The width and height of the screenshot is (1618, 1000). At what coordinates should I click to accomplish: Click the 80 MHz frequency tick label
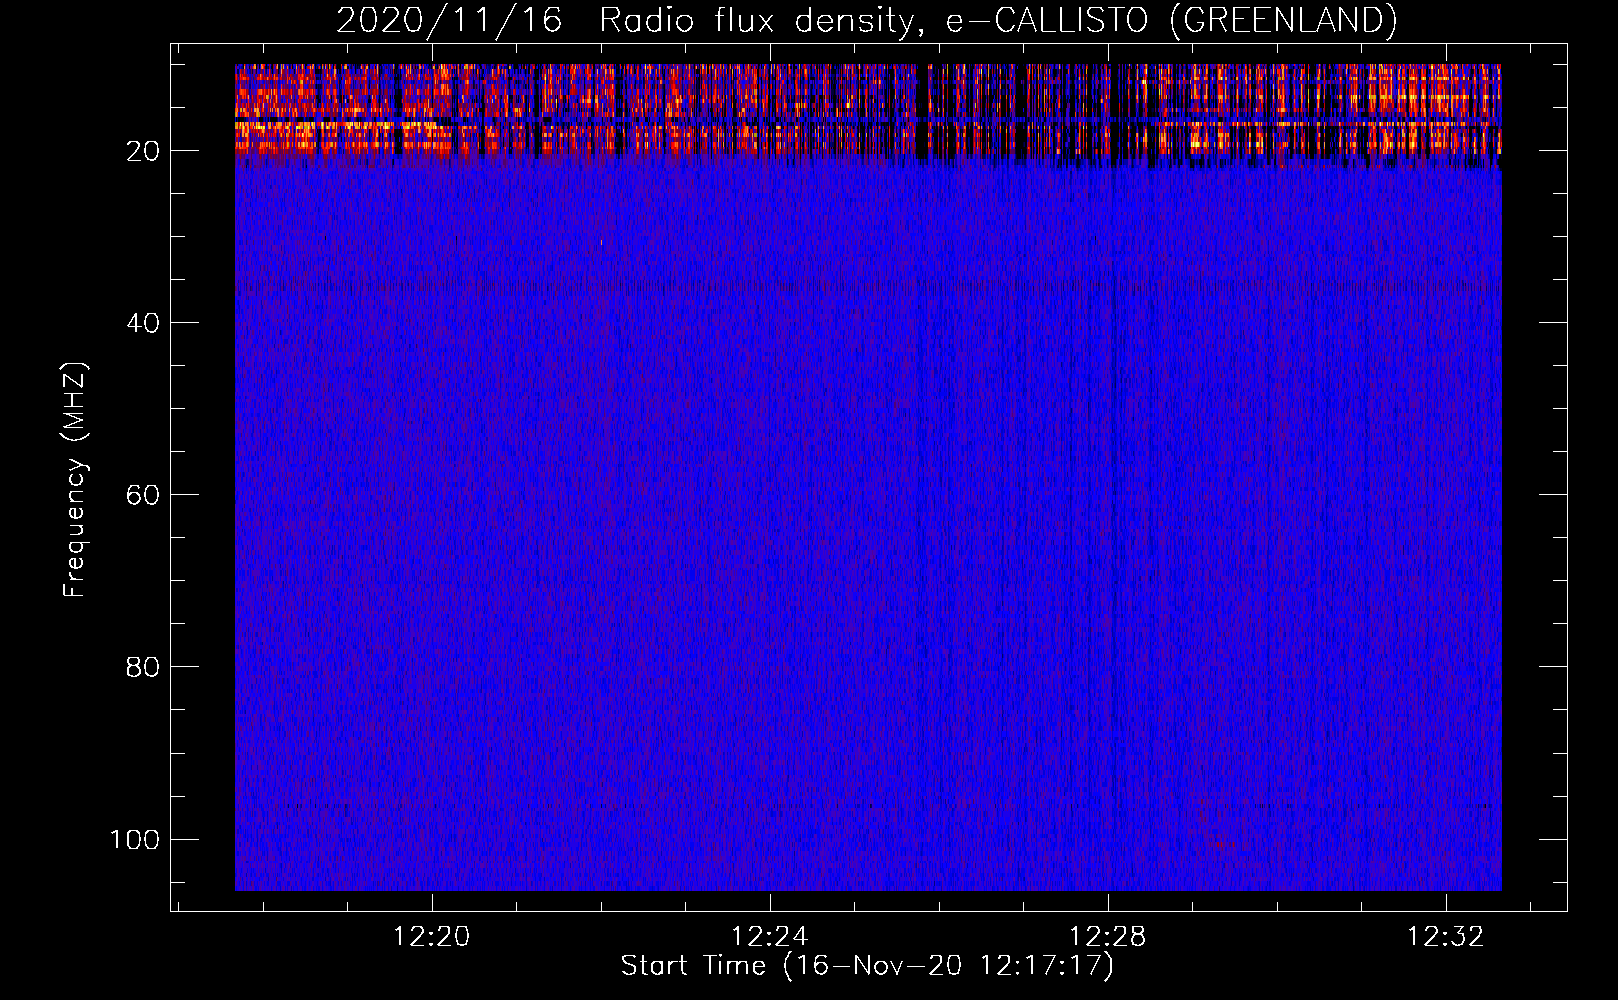click(x=143, y=667)
